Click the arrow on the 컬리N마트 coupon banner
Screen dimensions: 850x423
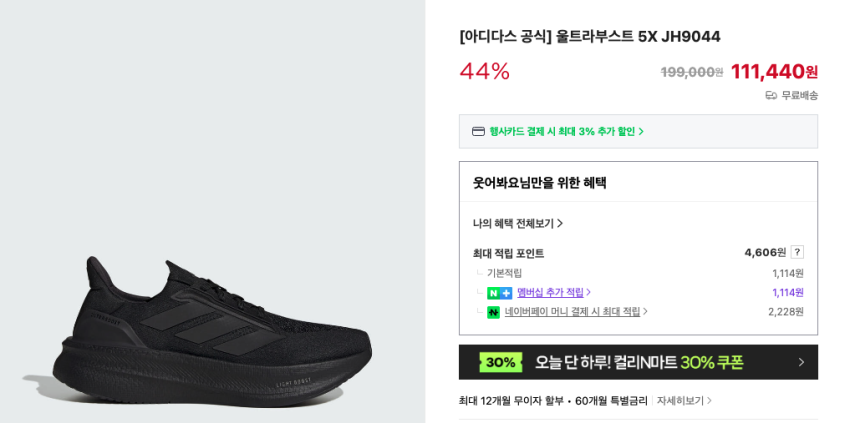801,362
